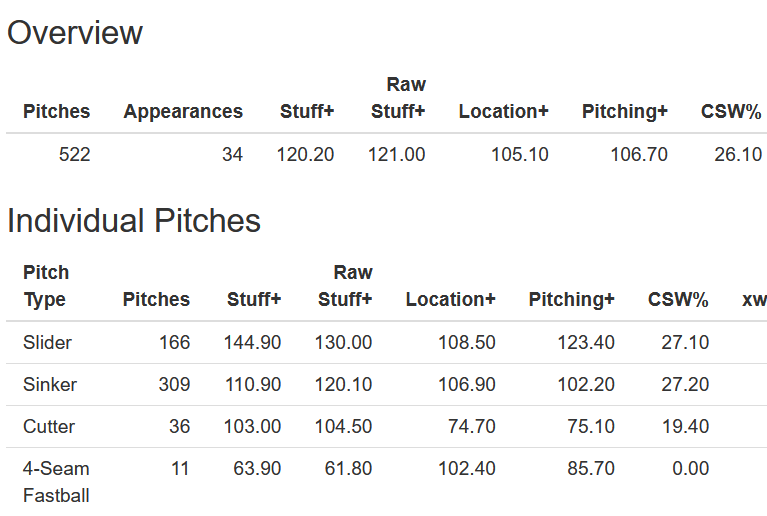Click the 4-Seam Fastball Pitching+ value 85.70

pyautogui.click(x=589, y=469)
